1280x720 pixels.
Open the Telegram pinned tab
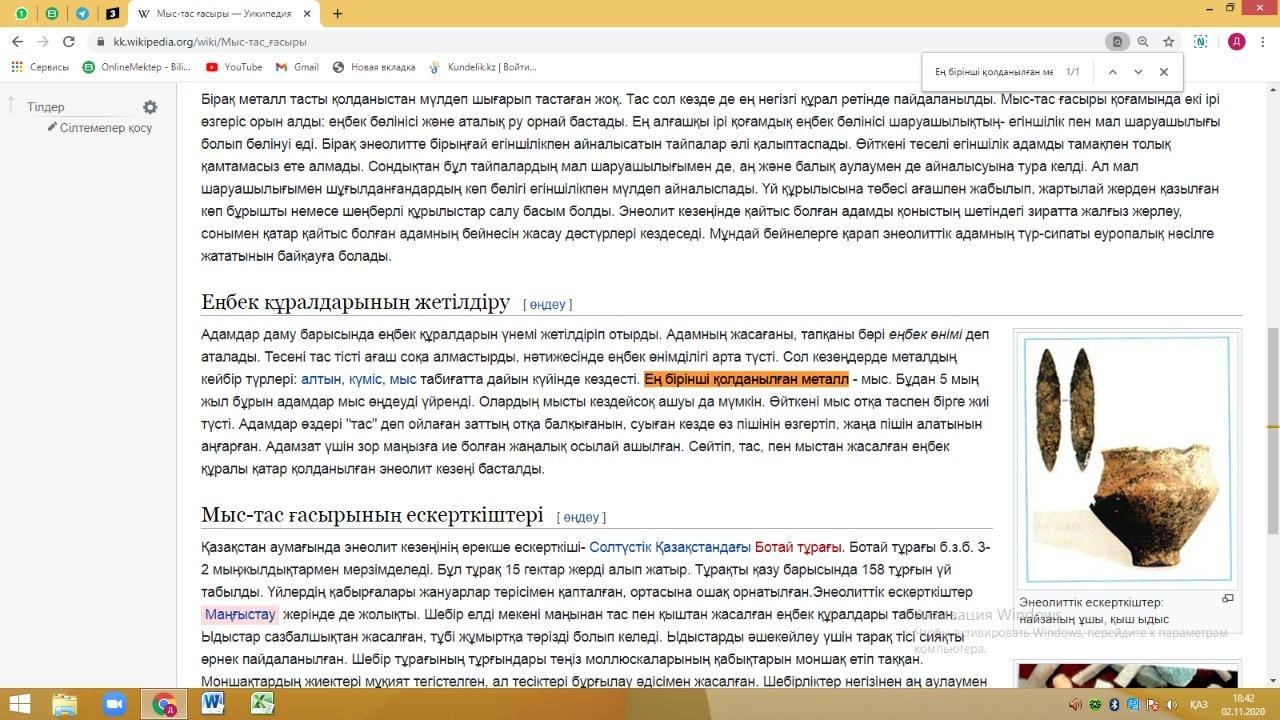click(x=82, y=14)
